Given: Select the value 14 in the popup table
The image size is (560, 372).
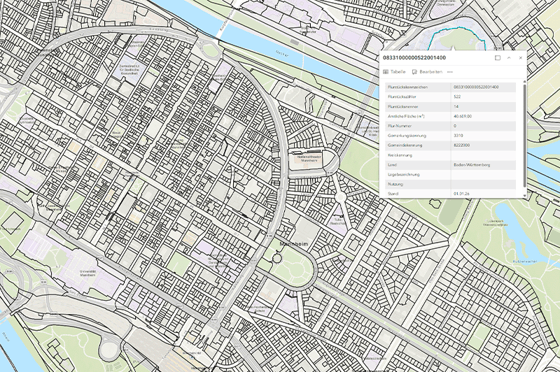Looking at the screenshot, I should [456, 106].
